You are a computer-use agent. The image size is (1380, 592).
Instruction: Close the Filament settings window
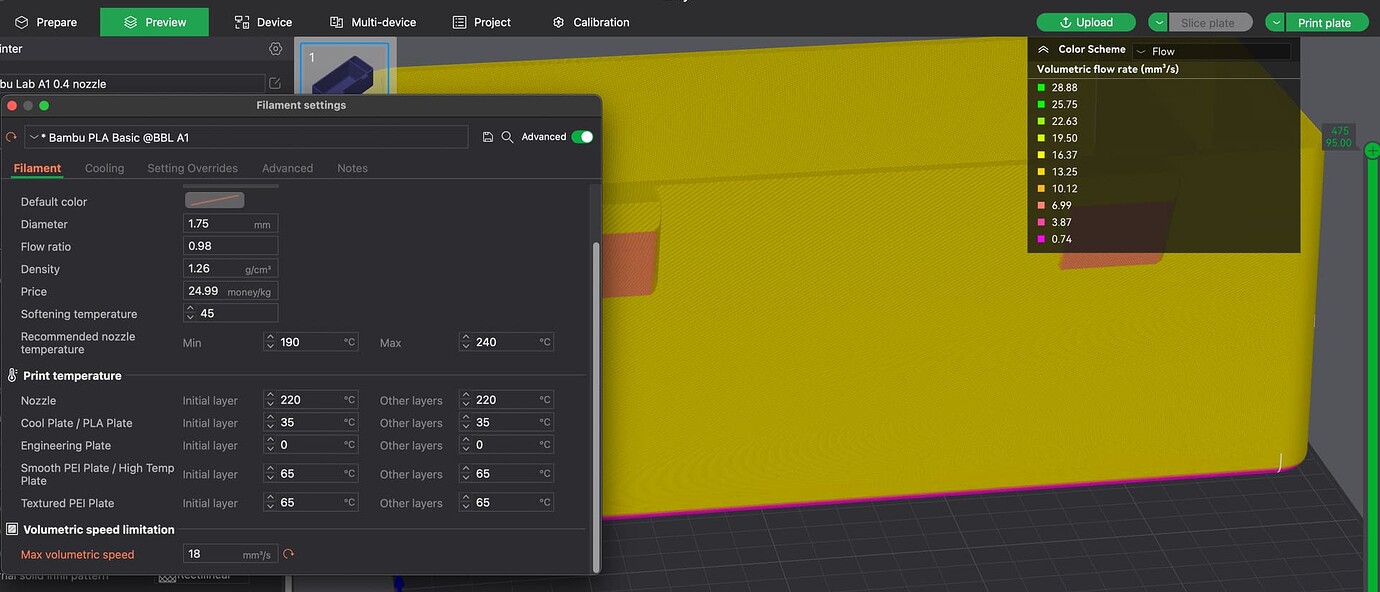point(12,105)
